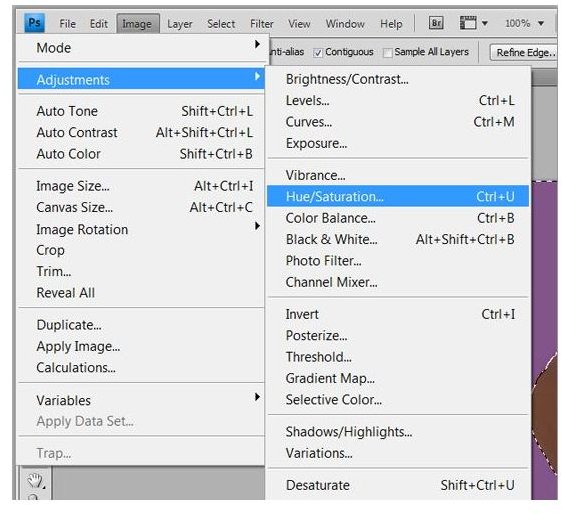Select Calculations menu entry

[x=142, y=367]
